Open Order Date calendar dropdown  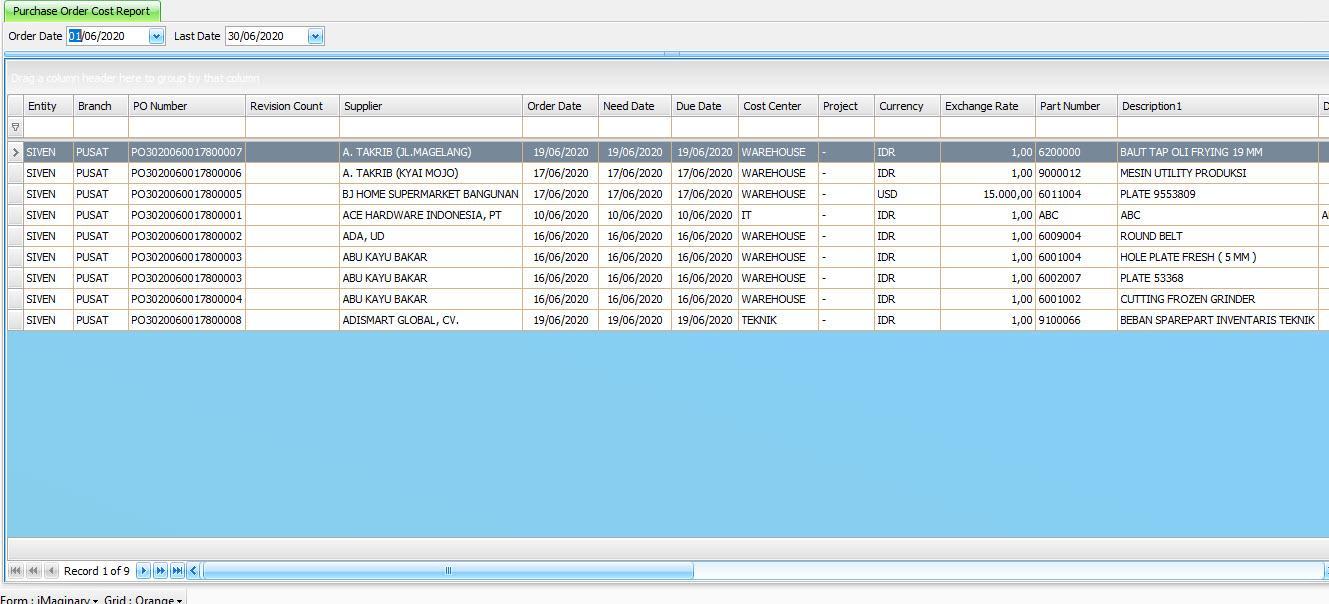pyautogui.click(x=156, y=36)
